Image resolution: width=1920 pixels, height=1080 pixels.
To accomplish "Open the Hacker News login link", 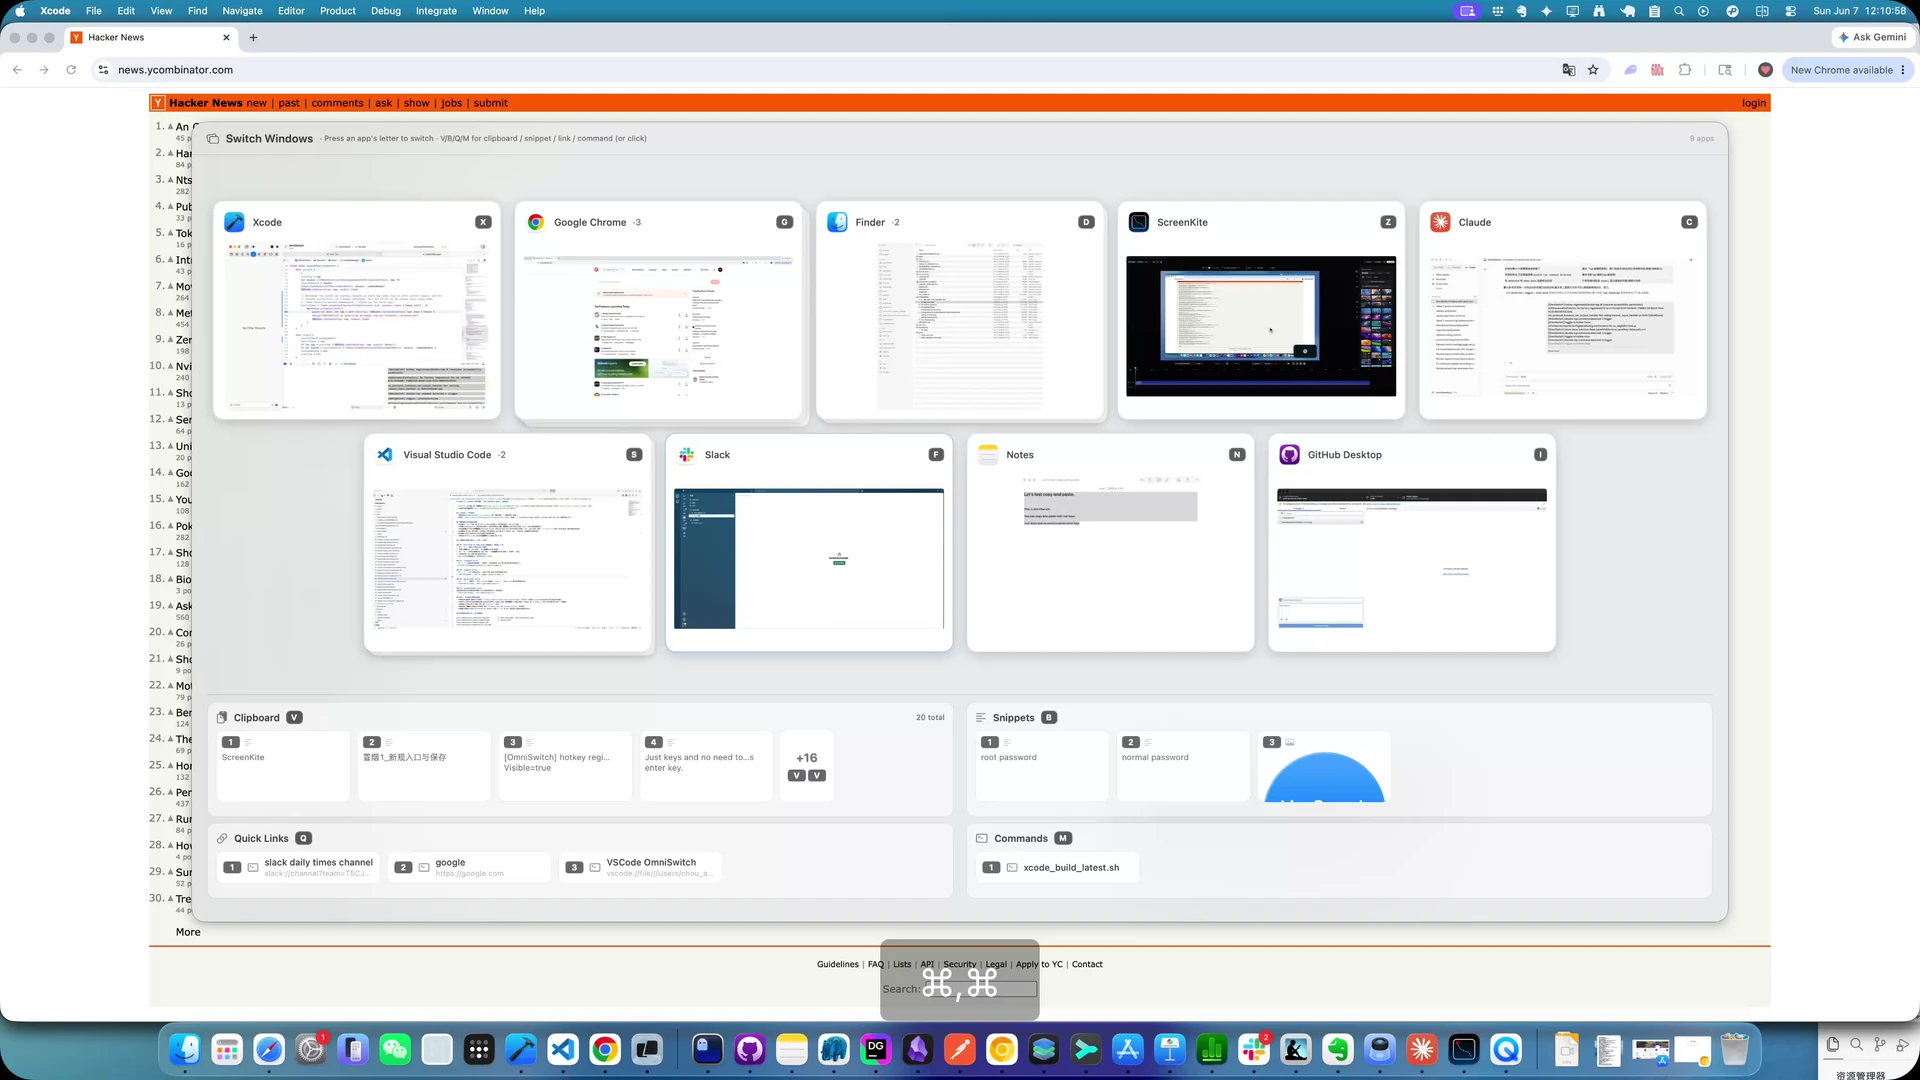I will point(1753,103).
